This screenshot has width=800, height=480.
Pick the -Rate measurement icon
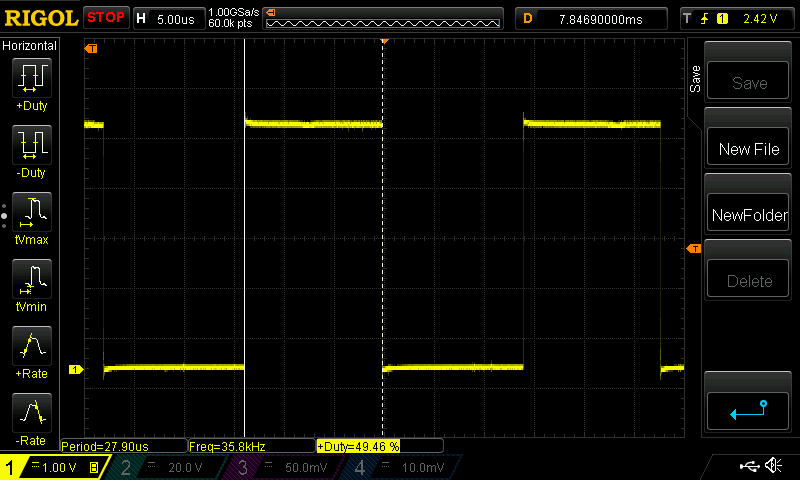(x=31, y=413)
